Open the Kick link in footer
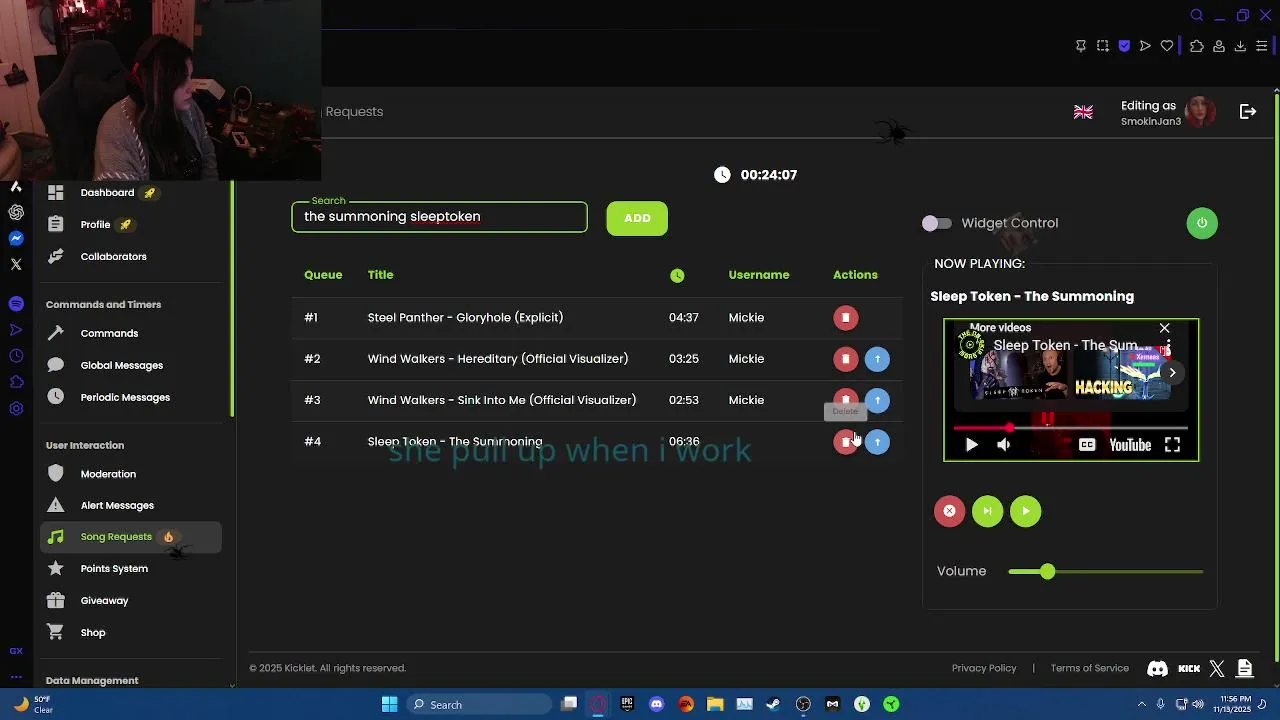 (x=1189, y=669)
